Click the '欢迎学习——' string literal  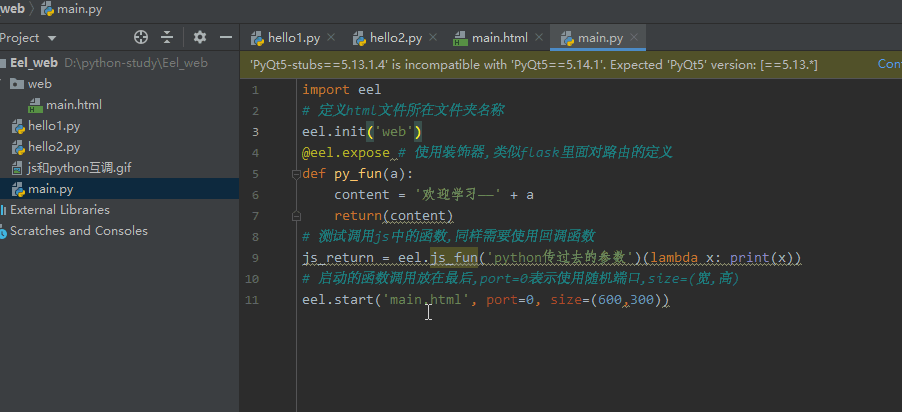coord(458,194)
